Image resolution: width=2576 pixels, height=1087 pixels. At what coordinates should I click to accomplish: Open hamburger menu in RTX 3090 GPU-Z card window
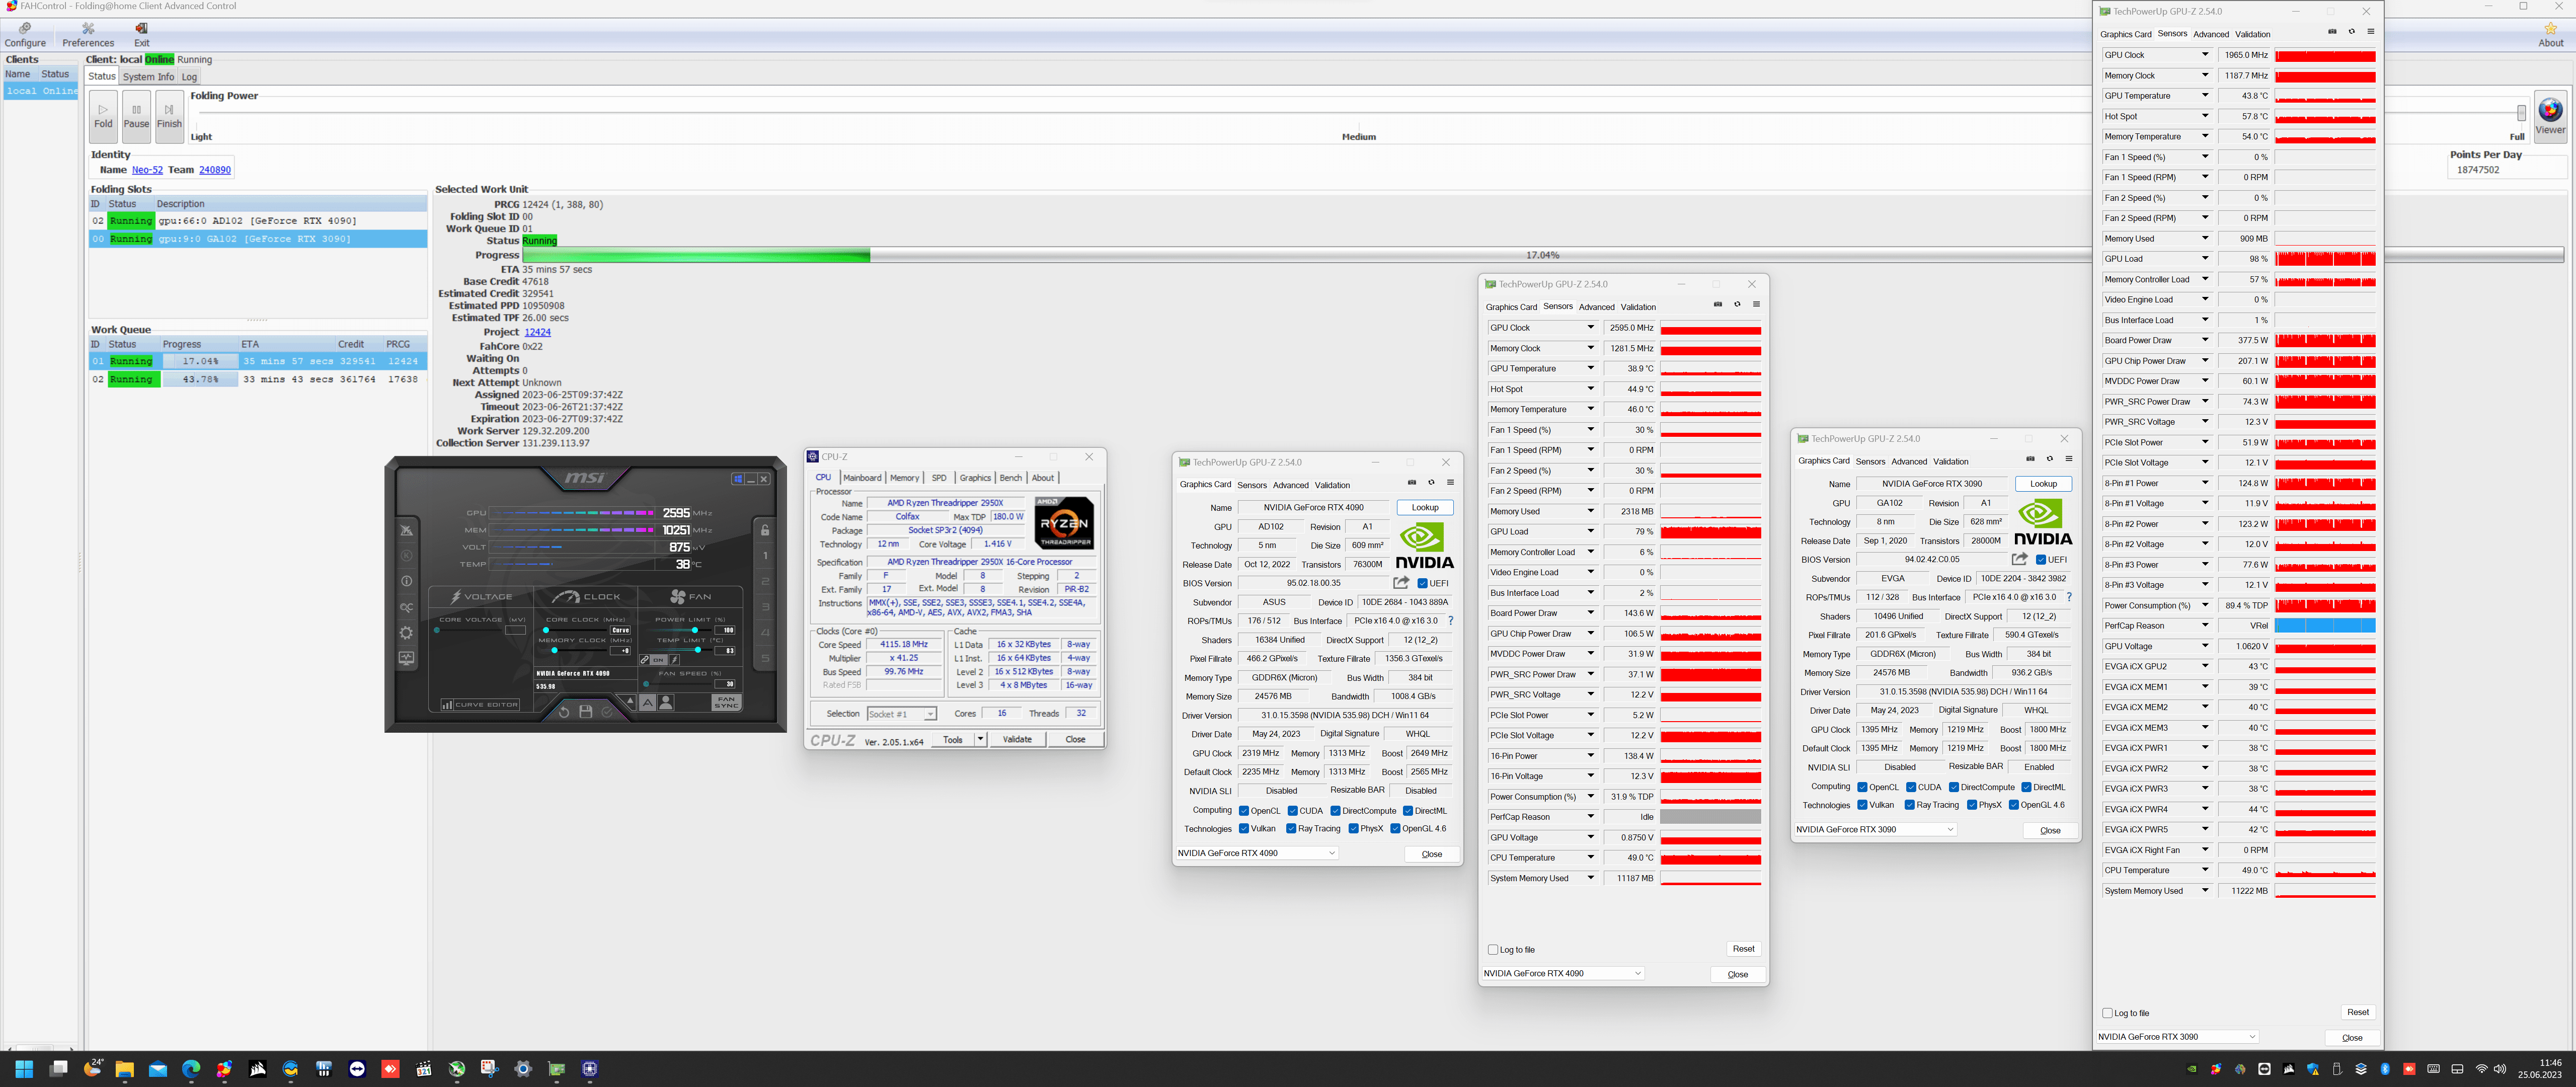tap(2069, 459)
